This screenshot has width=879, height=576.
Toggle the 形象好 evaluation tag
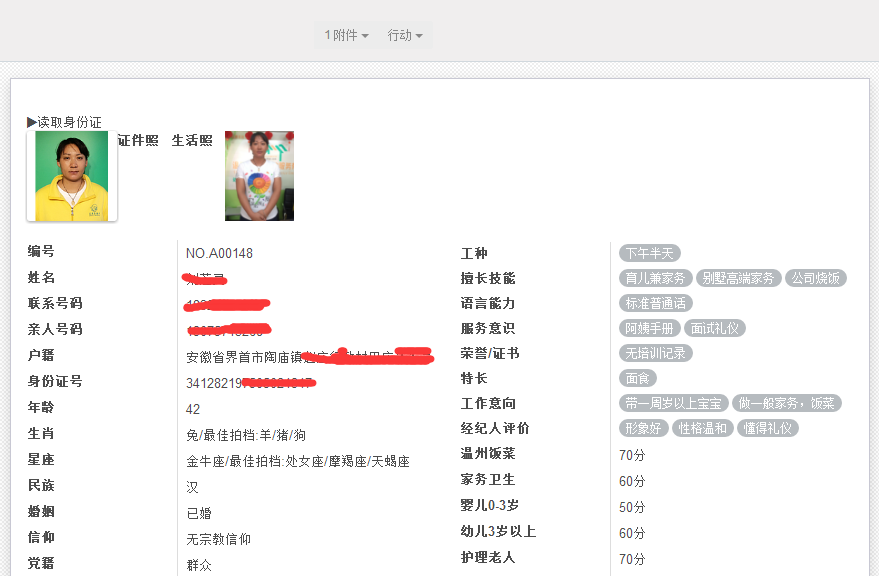(645, 427)
